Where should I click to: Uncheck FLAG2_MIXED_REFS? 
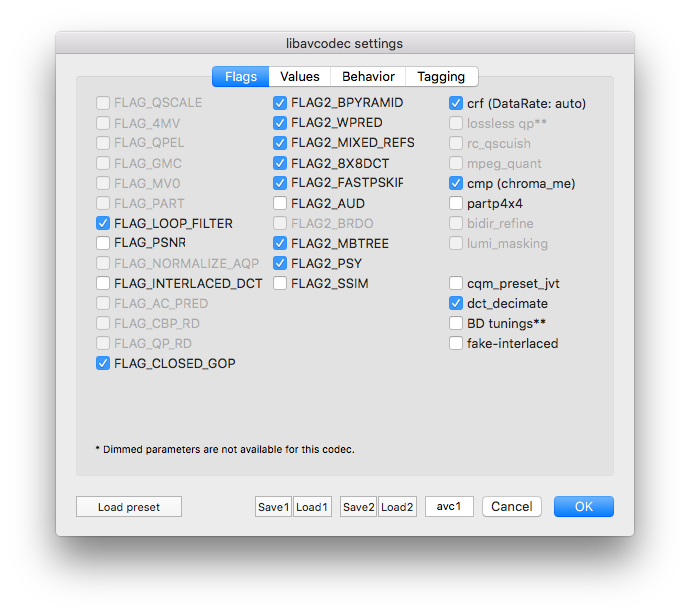tap(280, 143)
